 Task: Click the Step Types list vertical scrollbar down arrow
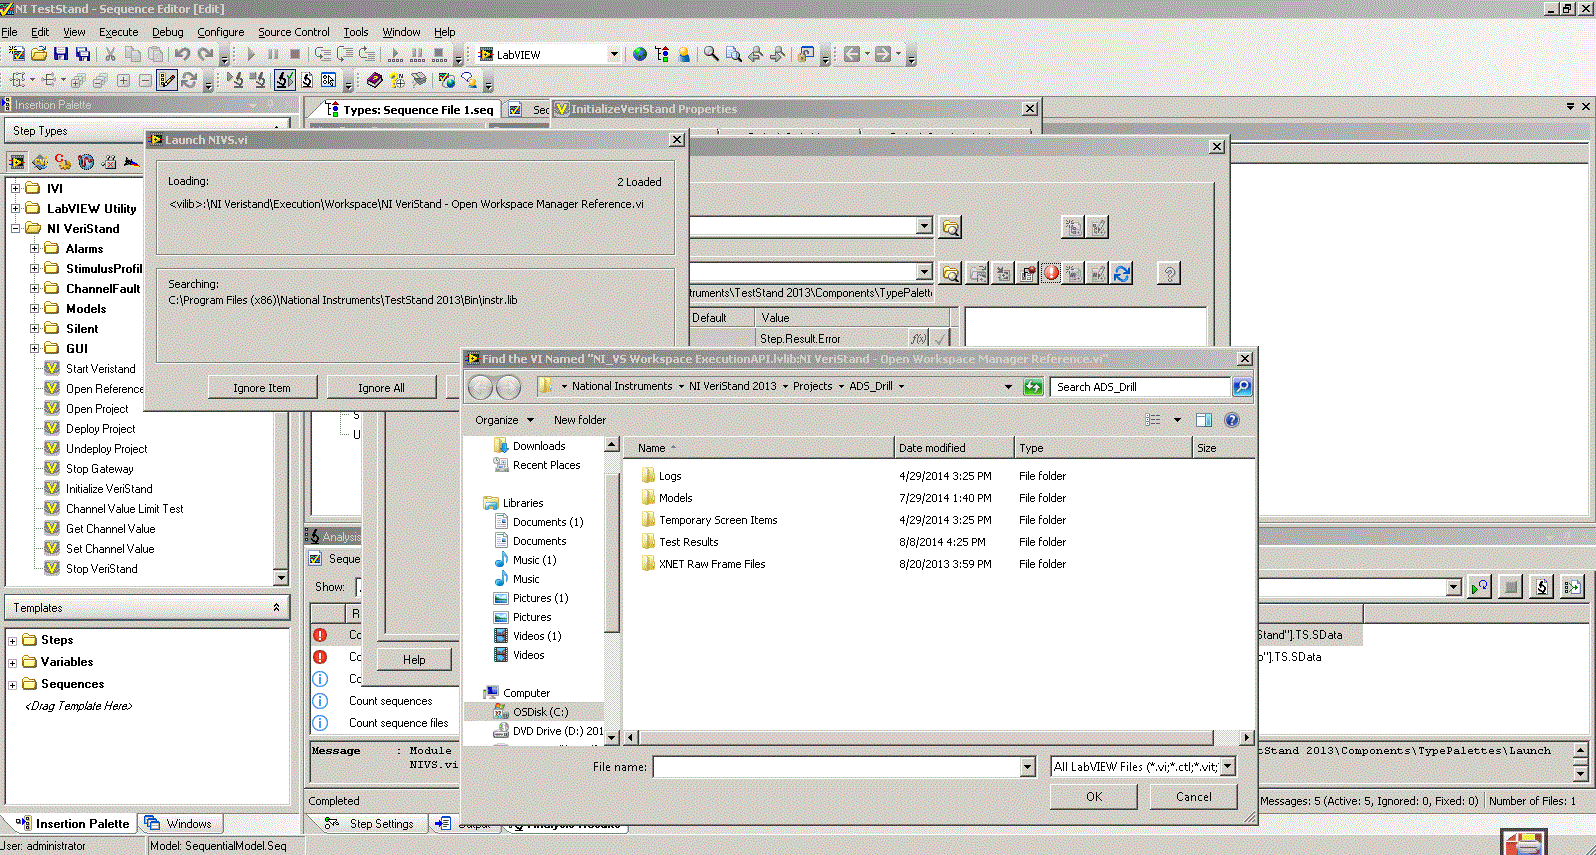[x=281, y=578]
